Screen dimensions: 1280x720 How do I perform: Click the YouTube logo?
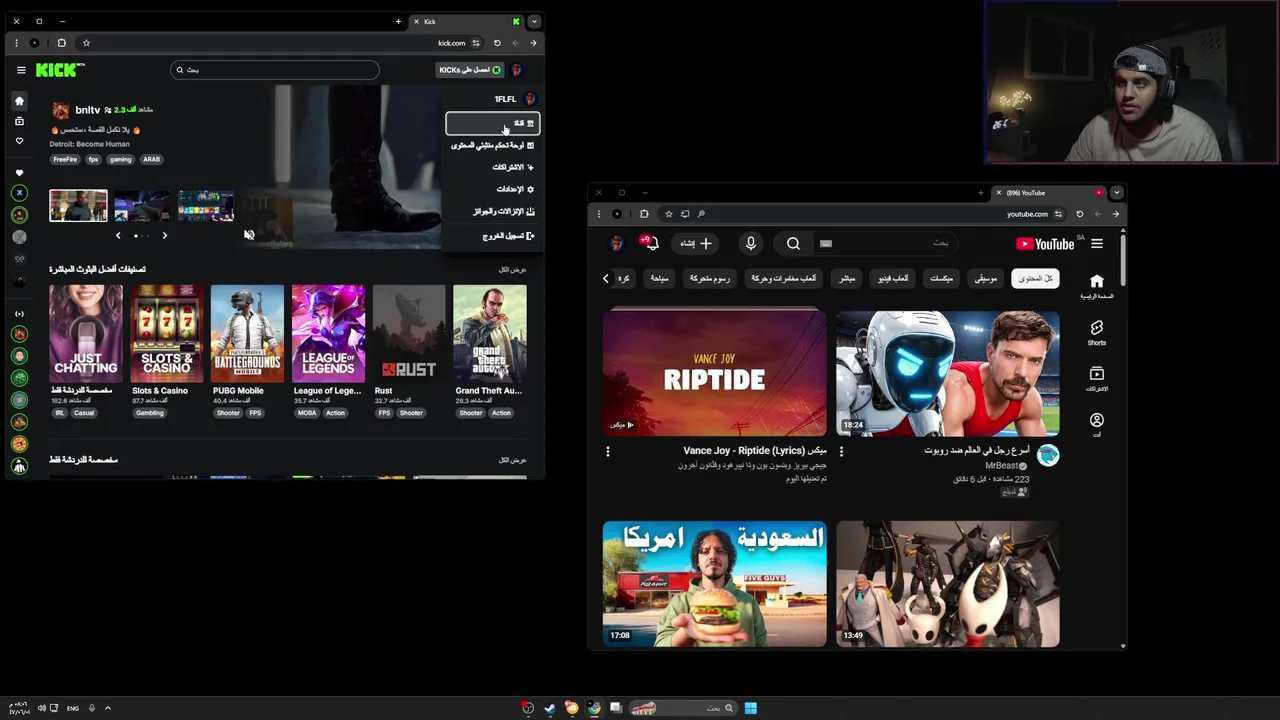pos(1045,244)
